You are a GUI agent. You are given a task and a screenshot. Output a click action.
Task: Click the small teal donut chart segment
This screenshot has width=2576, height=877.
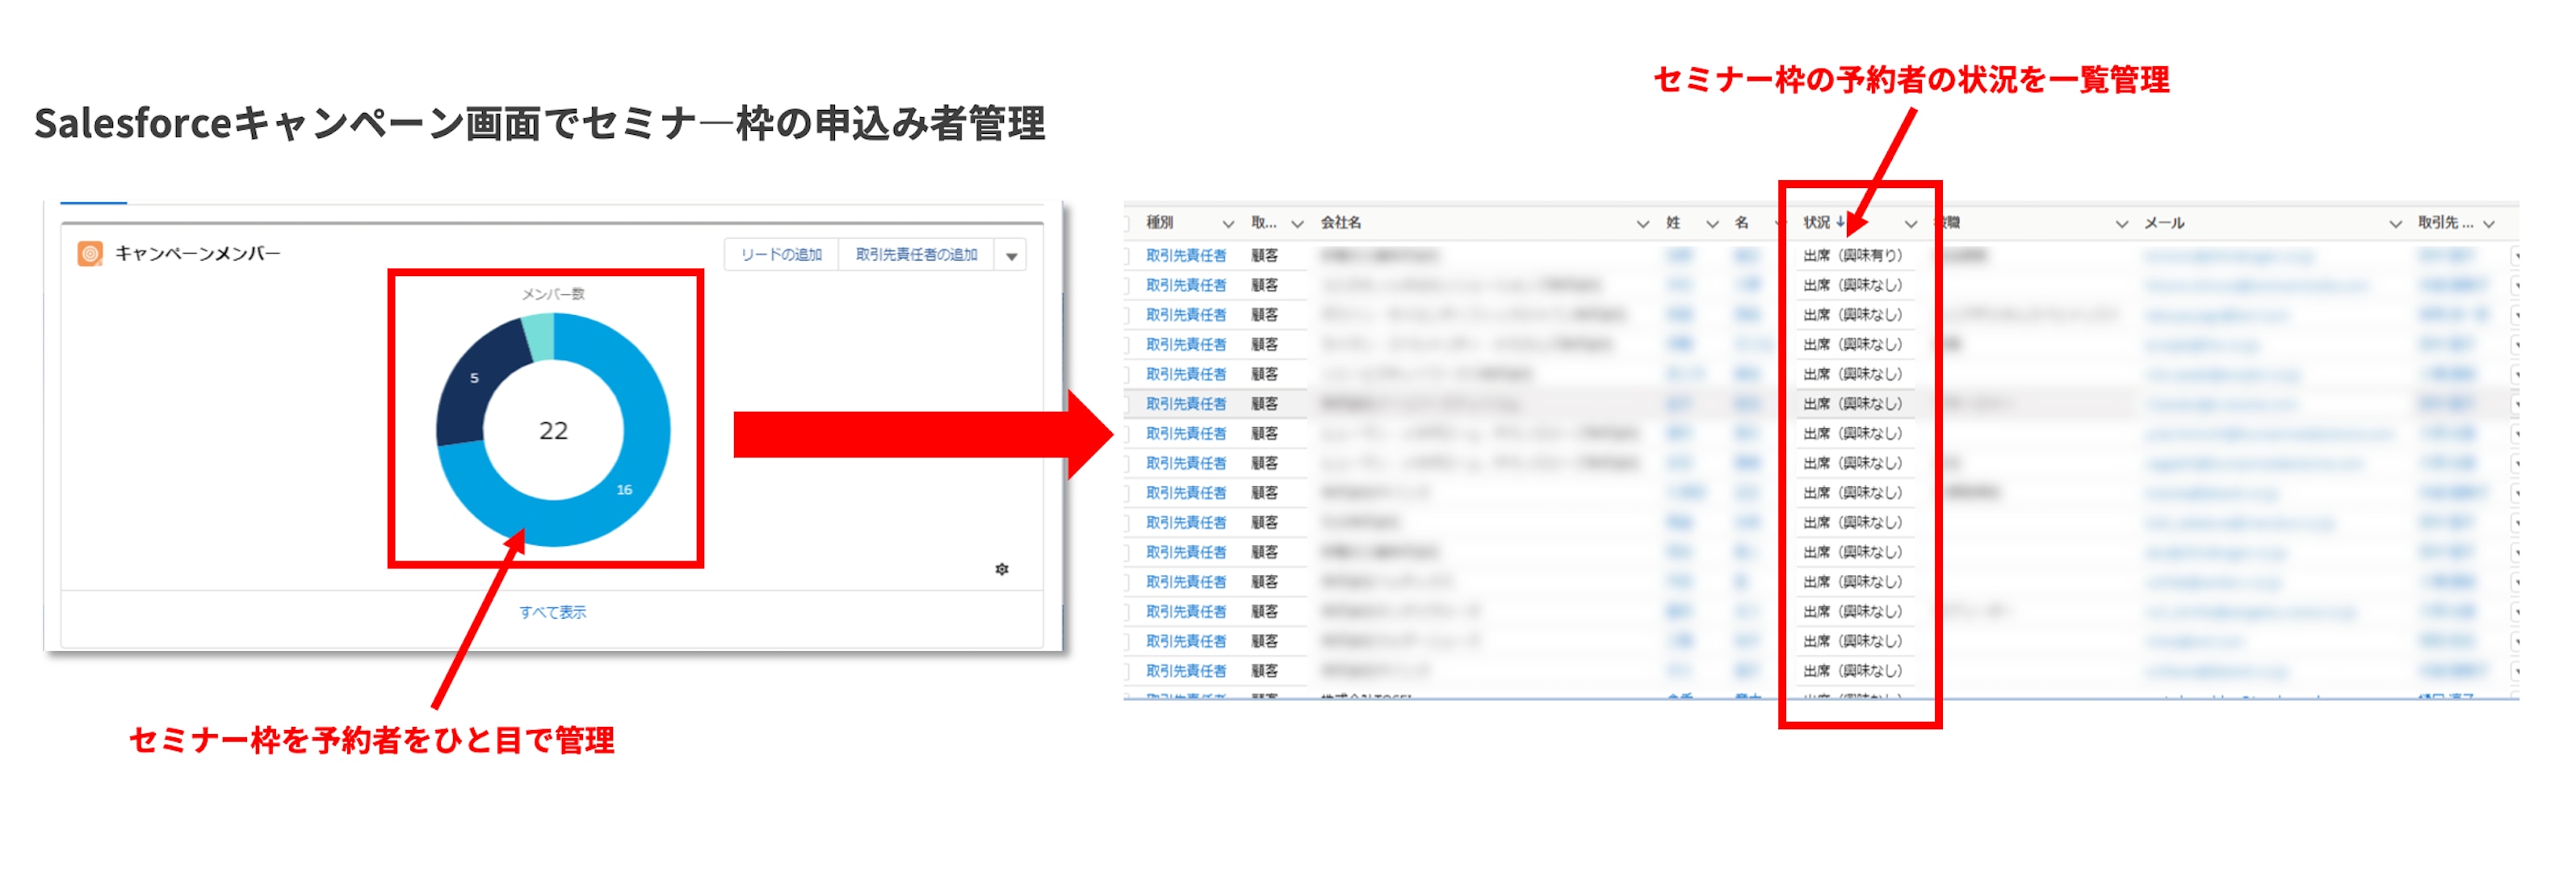pos(540,335)
